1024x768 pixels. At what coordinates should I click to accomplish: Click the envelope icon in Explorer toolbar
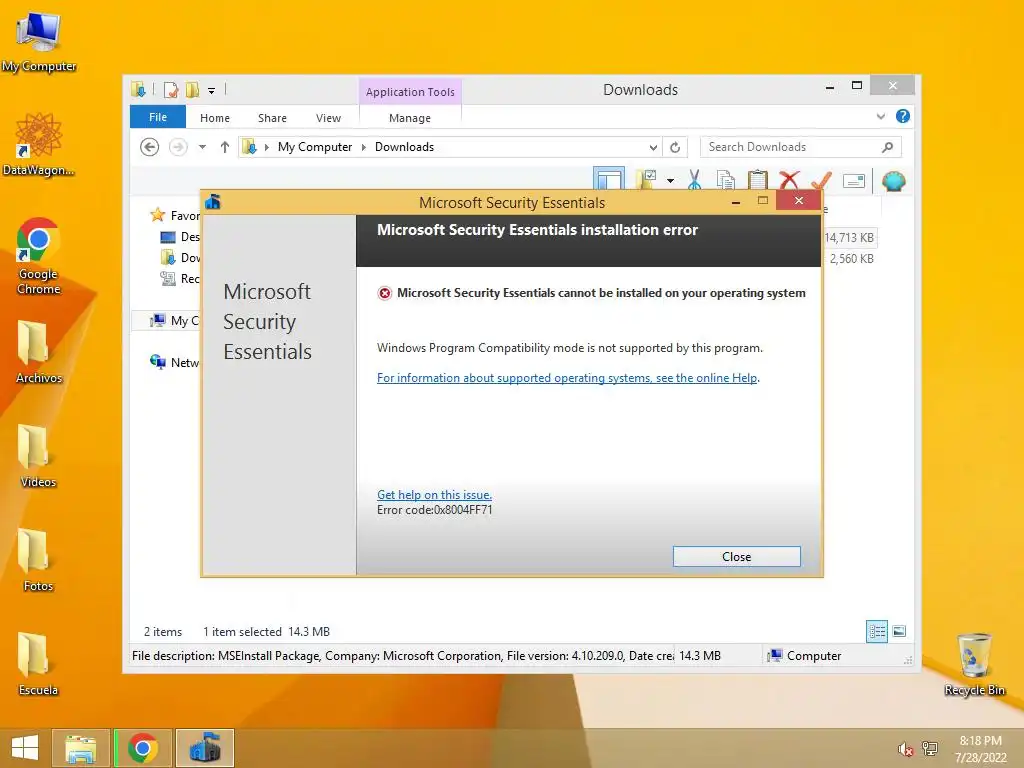coord(854,181)
